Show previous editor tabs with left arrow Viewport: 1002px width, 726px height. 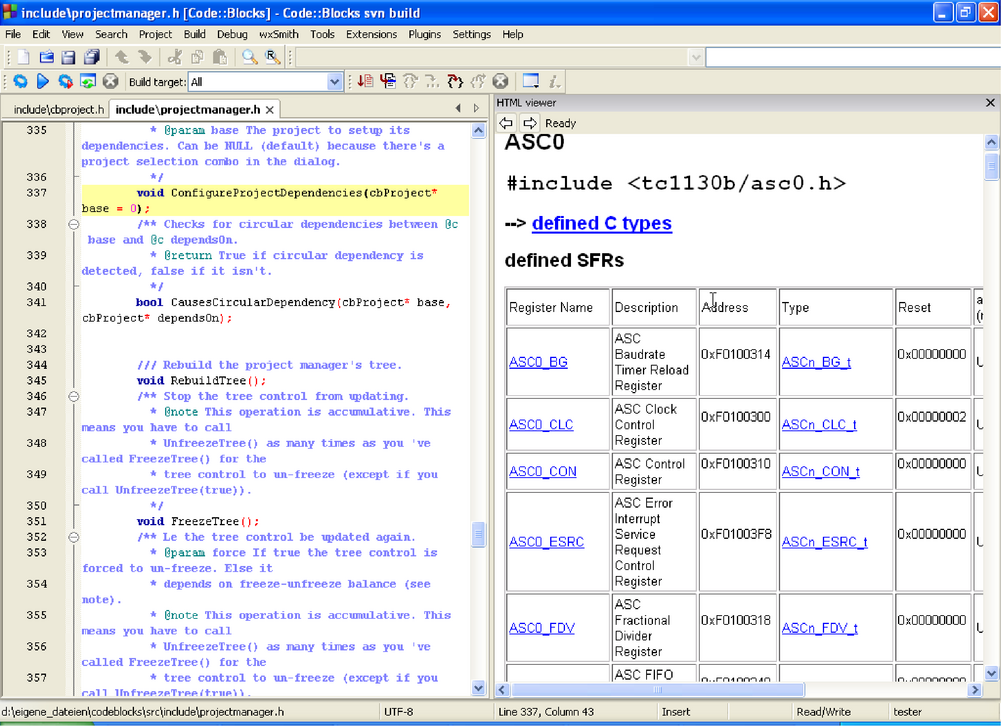point(458,109)
